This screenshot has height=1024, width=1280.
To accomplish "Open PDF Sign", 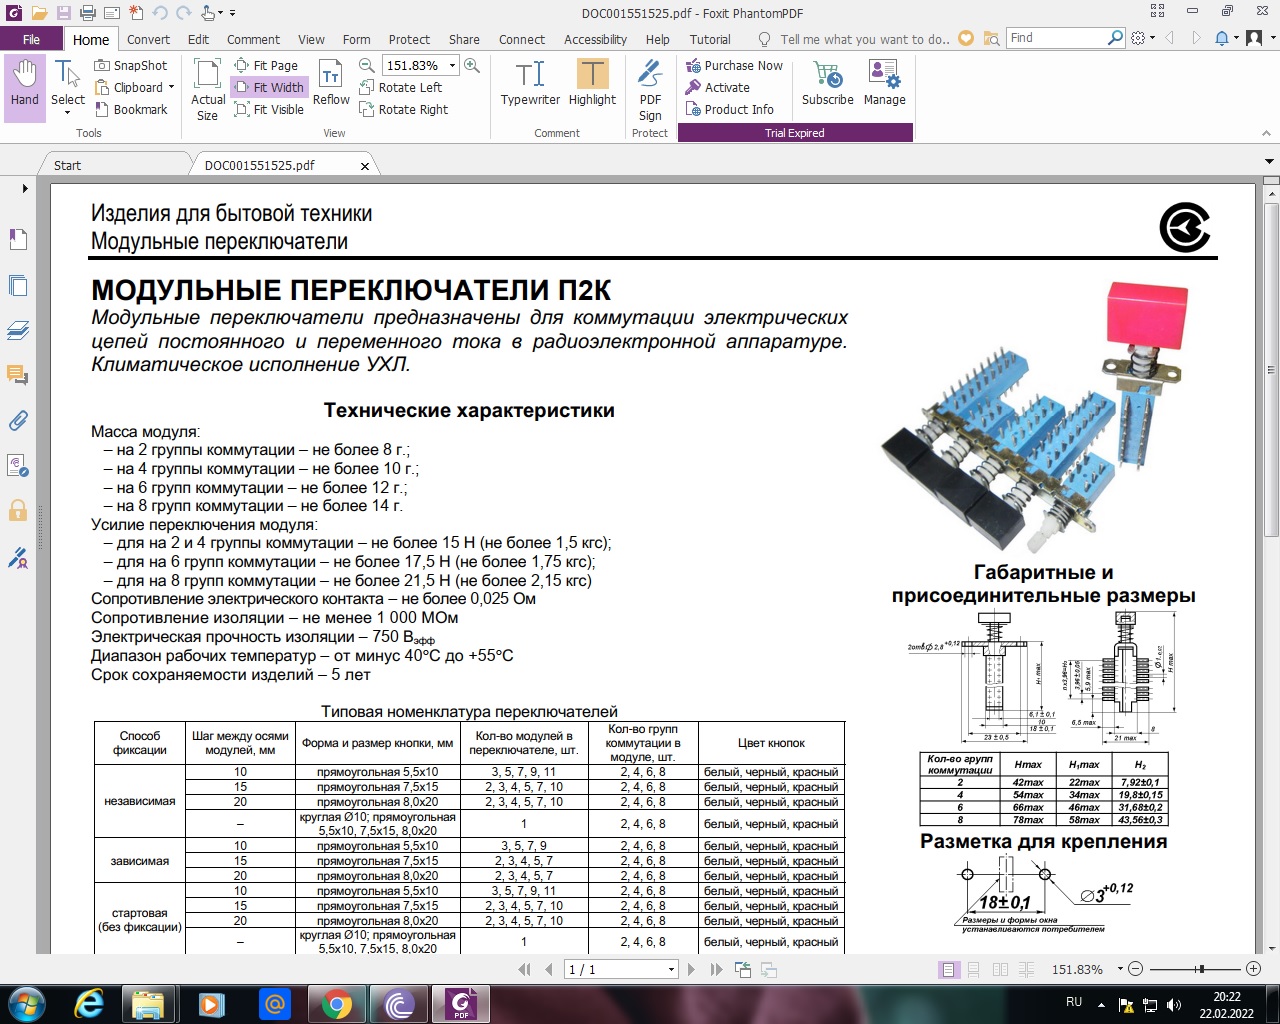I will tap(650, 90).
